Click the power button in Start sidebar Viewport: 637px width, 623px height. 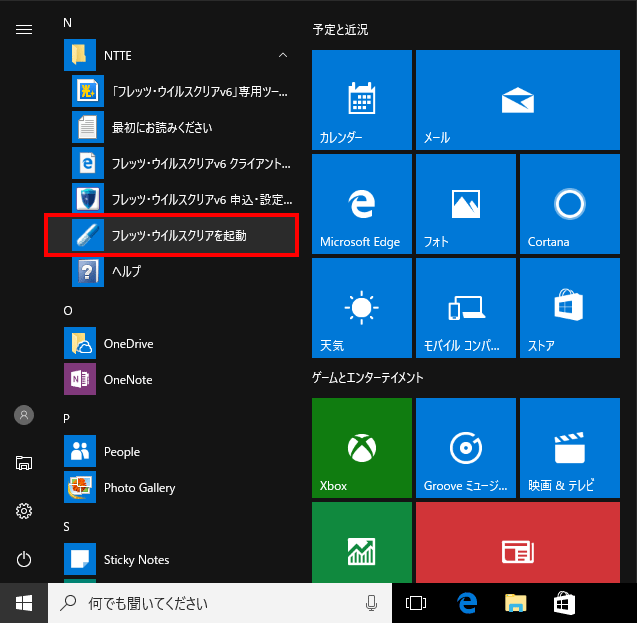(24, 559)
